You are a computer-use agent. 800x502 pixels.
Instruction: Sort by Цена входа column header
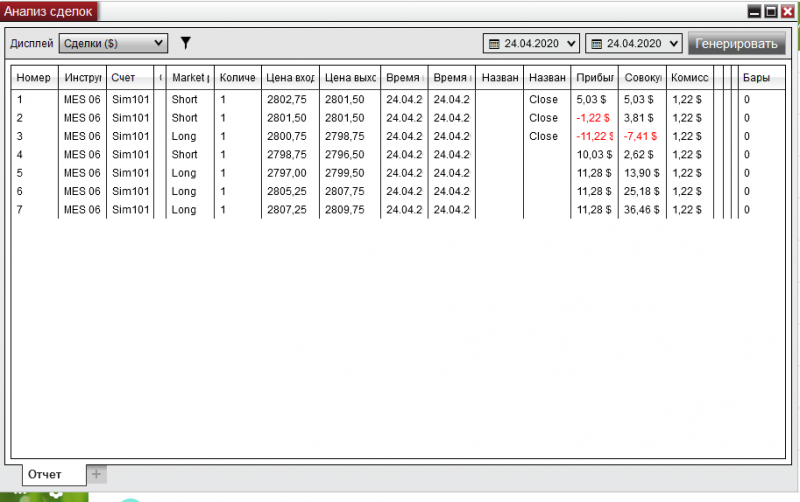(290, 78)
